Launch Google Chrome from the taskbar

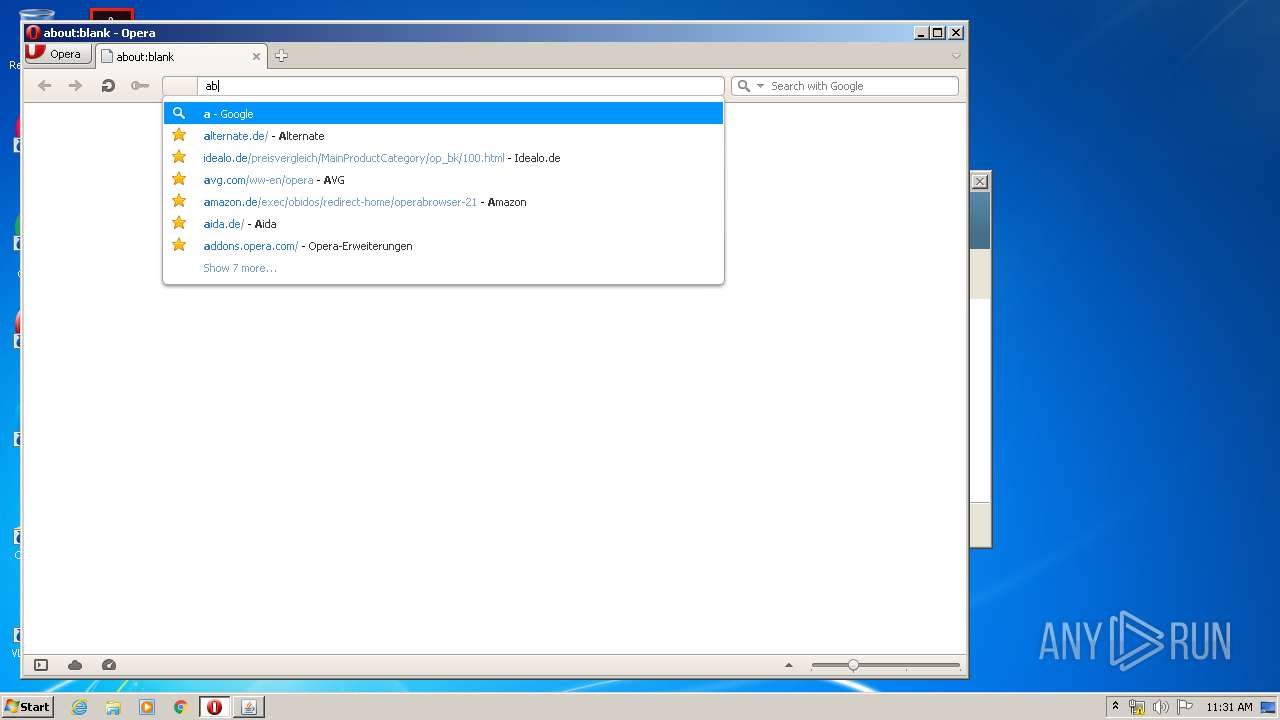click(x=181, y=707)
